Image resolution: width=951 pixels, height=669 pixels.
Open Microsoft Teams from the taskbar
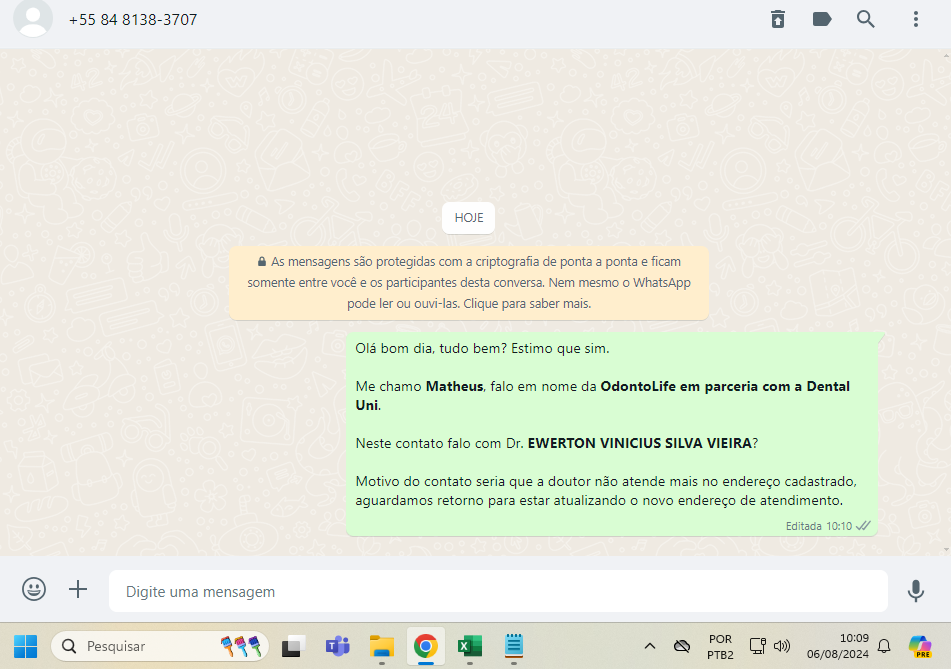click(x=337, y=647)
